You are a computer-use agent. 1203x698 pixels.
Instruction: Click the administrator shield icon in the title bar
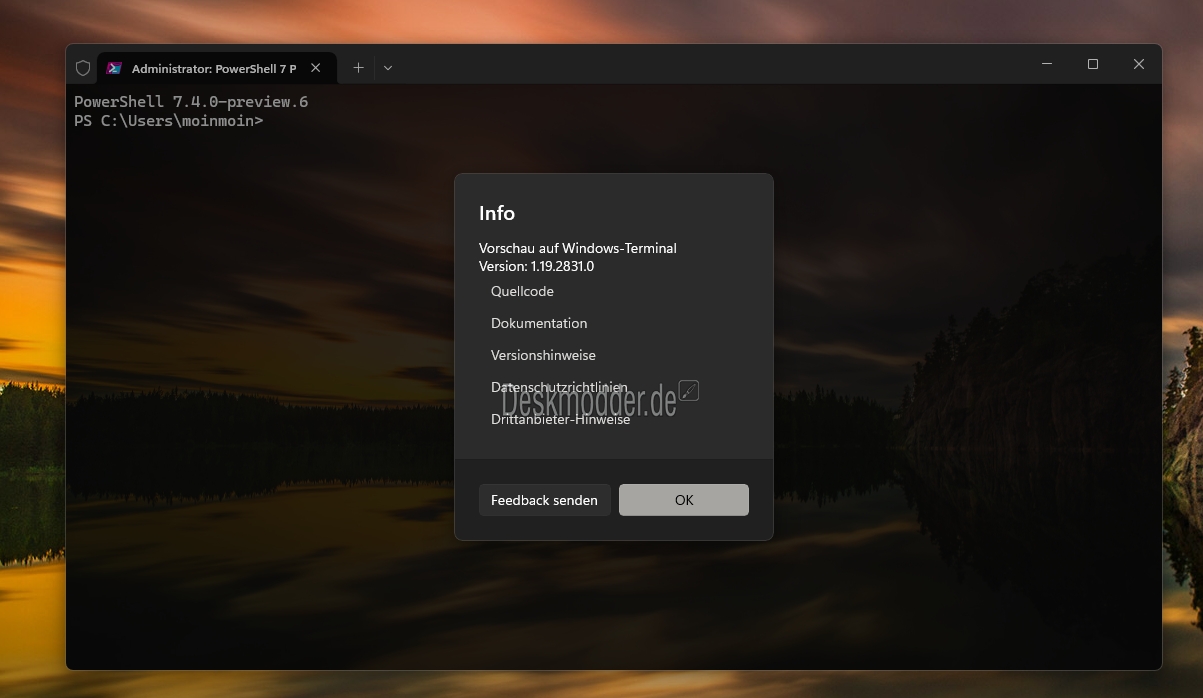coord(83,68)
